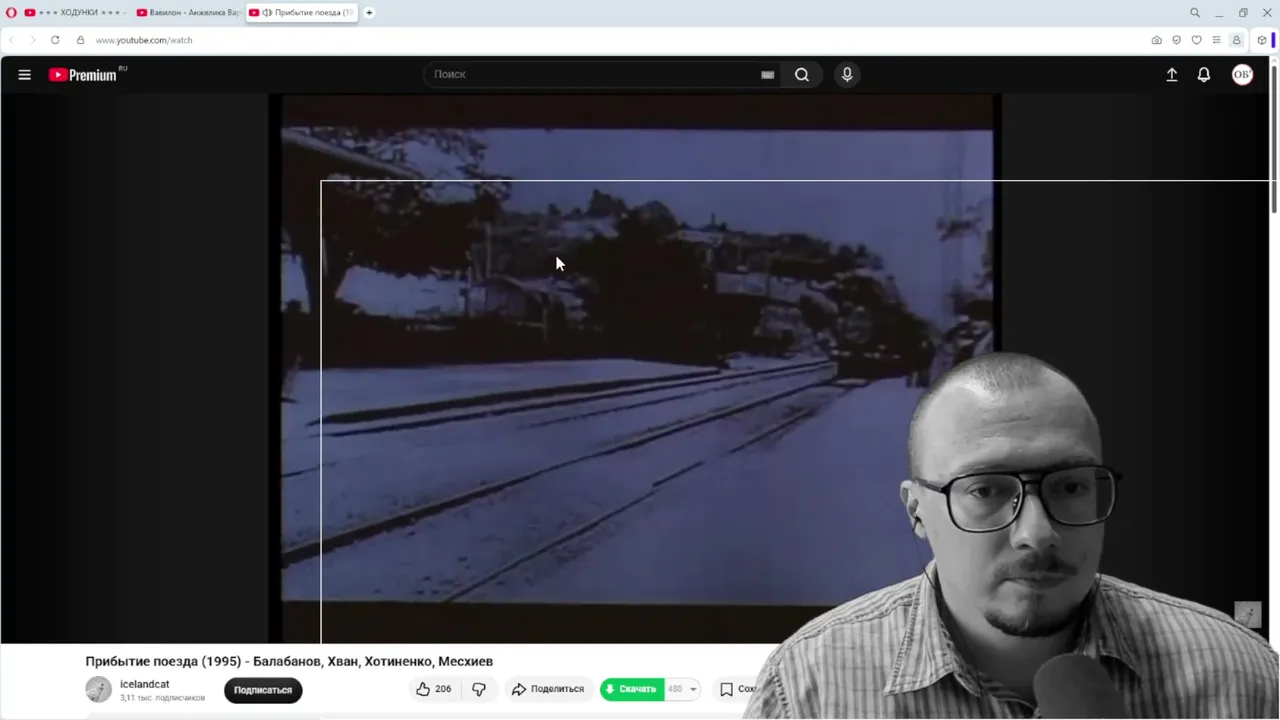Open YouTube notifications bell
The image size is (1280, 720).
coord(1204,75)
